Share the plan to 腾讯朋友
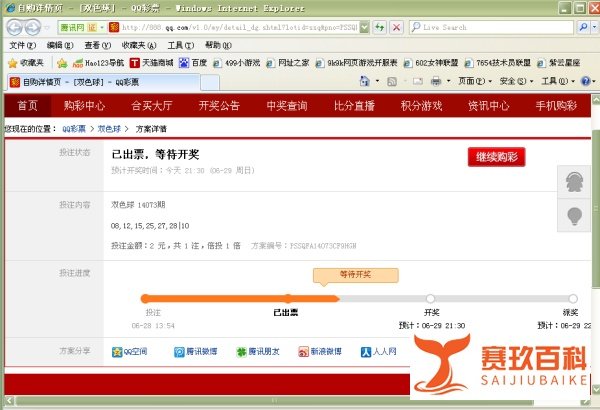 point(258,351)
